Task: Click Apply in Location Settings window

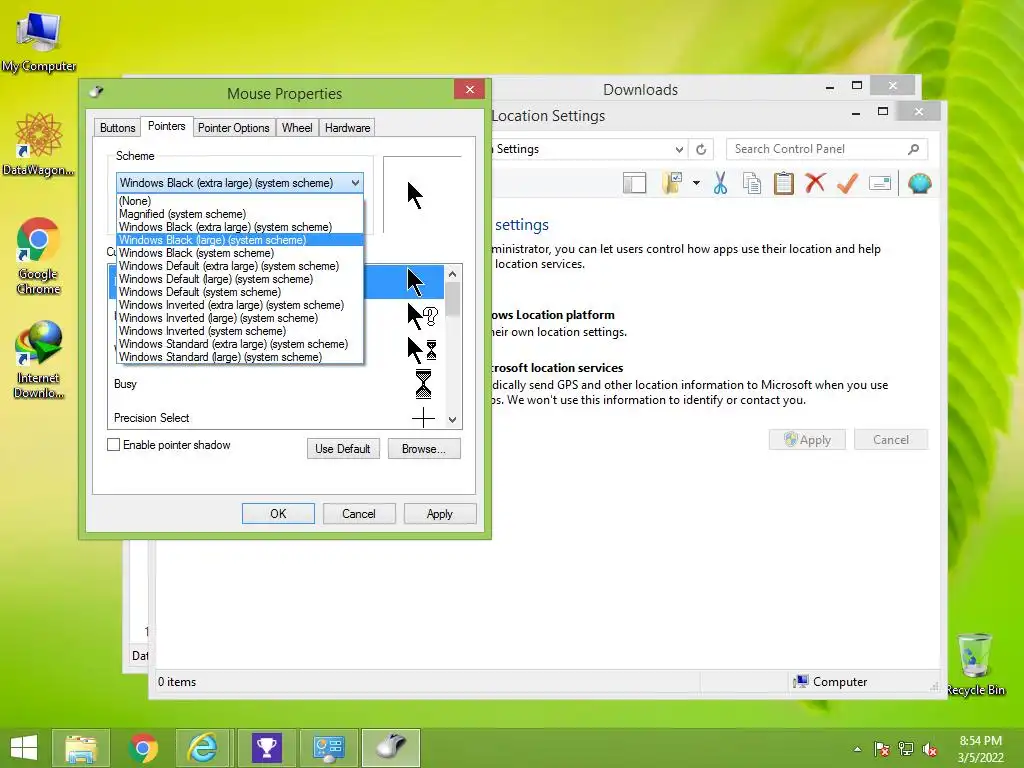Action: pyautogui.click(x=807, y=440)
